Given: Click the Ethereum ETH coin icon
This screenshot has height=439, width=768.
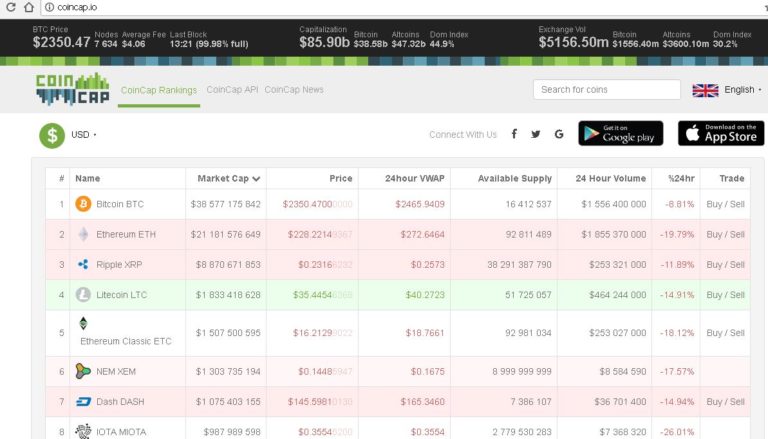Looking at the screenshot, I should tap(83, 234).
